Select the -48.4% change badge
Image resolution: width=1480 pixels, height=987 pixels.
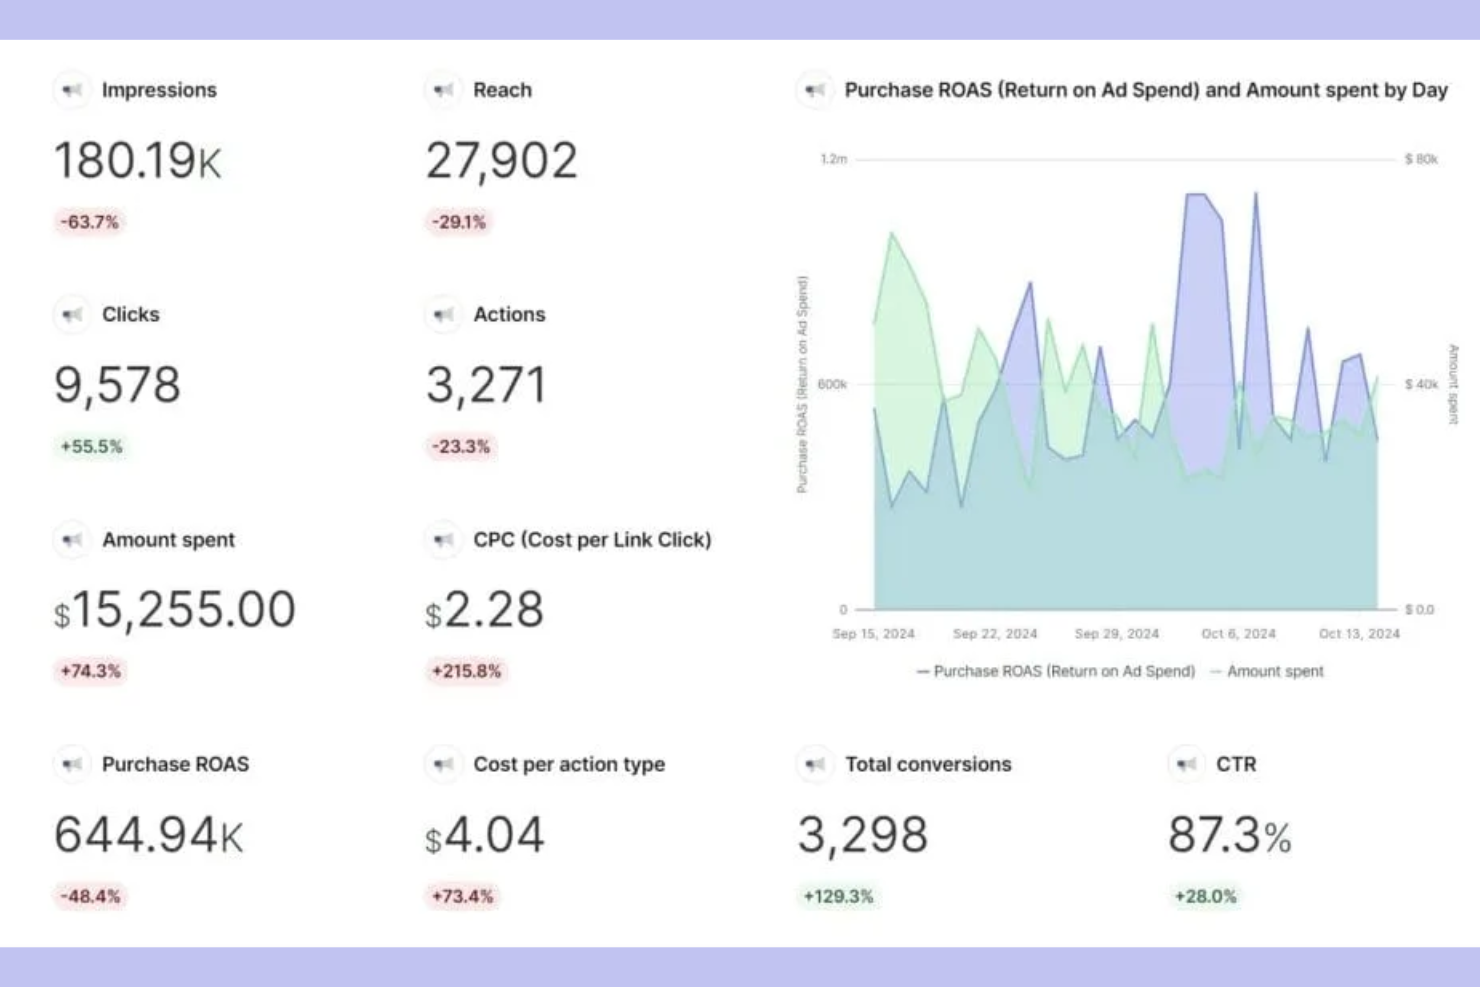tap(90, 896)
